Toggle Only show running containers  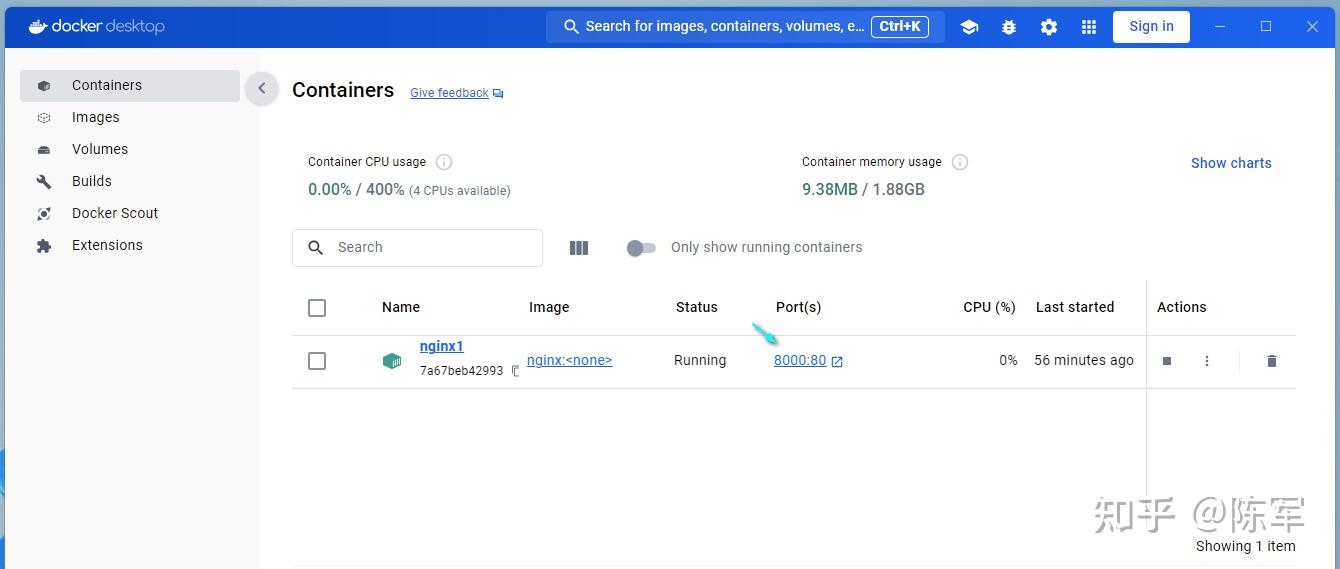pyautogui.click(x=641, y=248)
